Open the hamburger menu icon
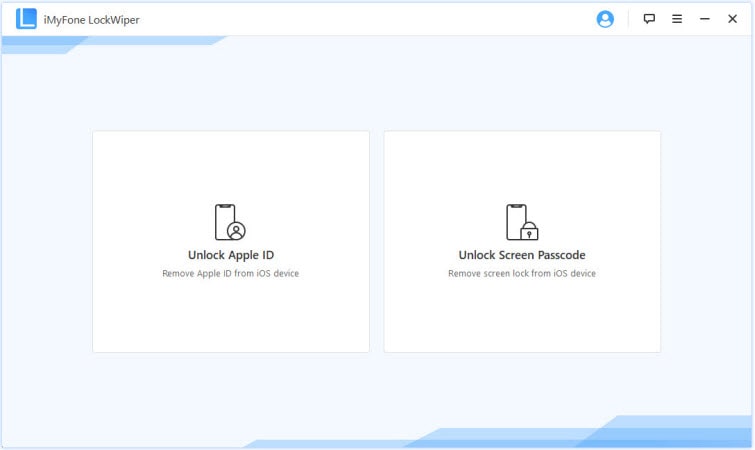The width and height of the screenshot is (755, 450). (677, 19)
